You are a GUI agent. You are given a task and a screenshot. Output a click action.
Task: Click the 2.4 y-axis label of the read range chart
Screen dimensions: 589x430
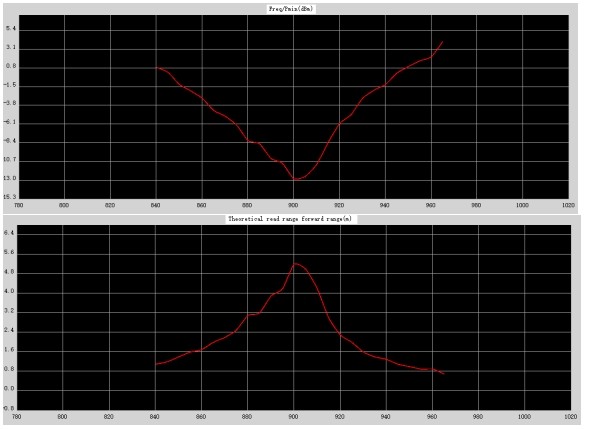point(9,331)
